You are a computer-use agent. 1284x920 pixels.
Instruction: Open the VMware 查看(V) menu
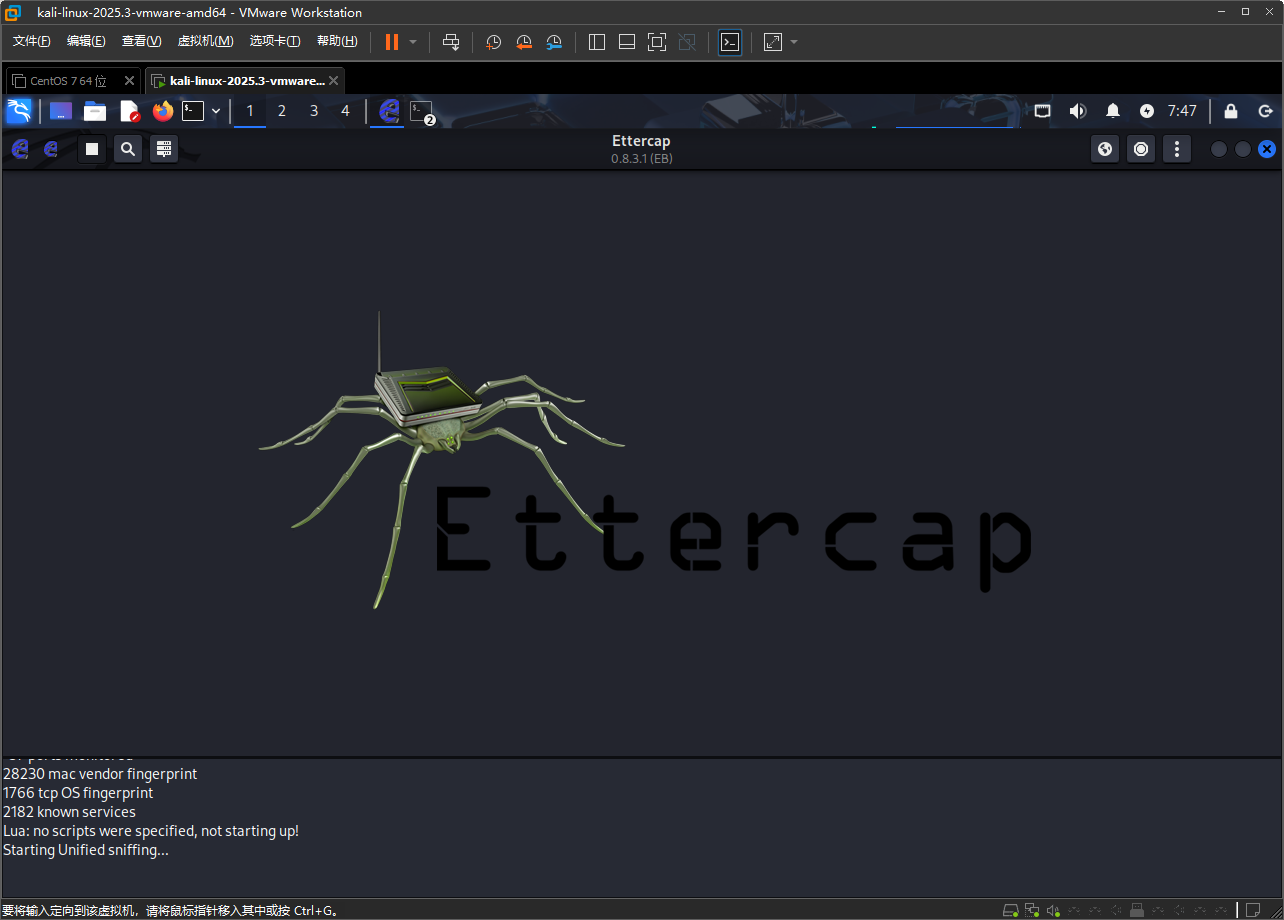click(x=141, y=41)
